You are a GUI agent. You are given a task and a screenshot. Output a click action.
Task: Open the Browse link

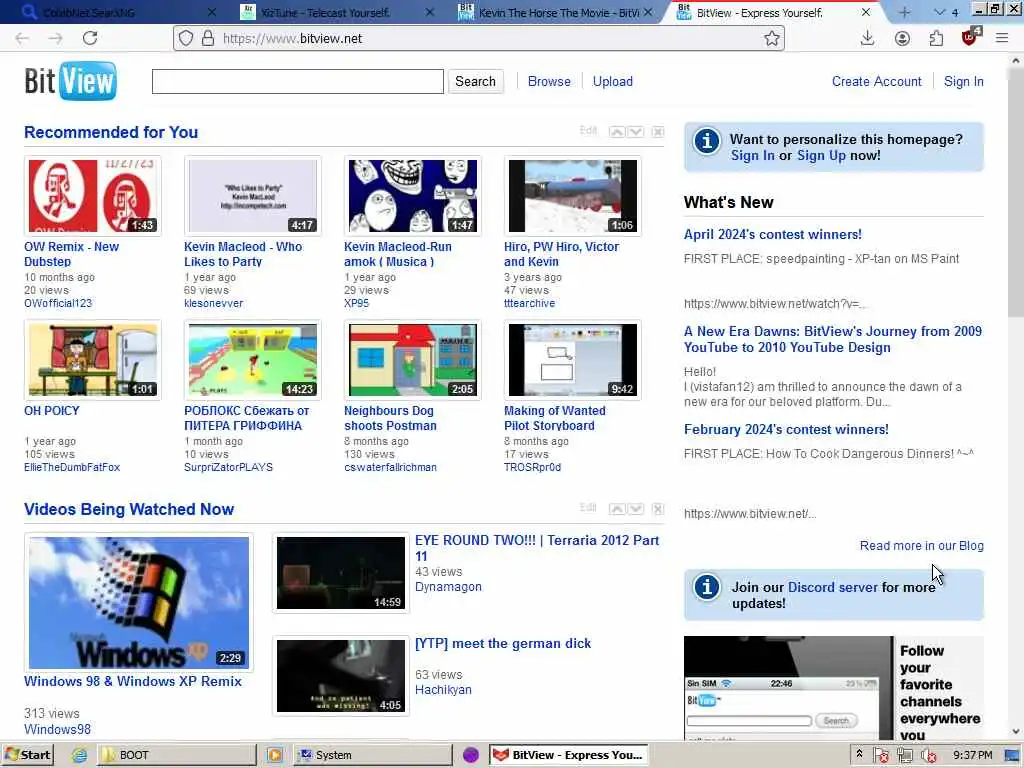coord(549,82)
